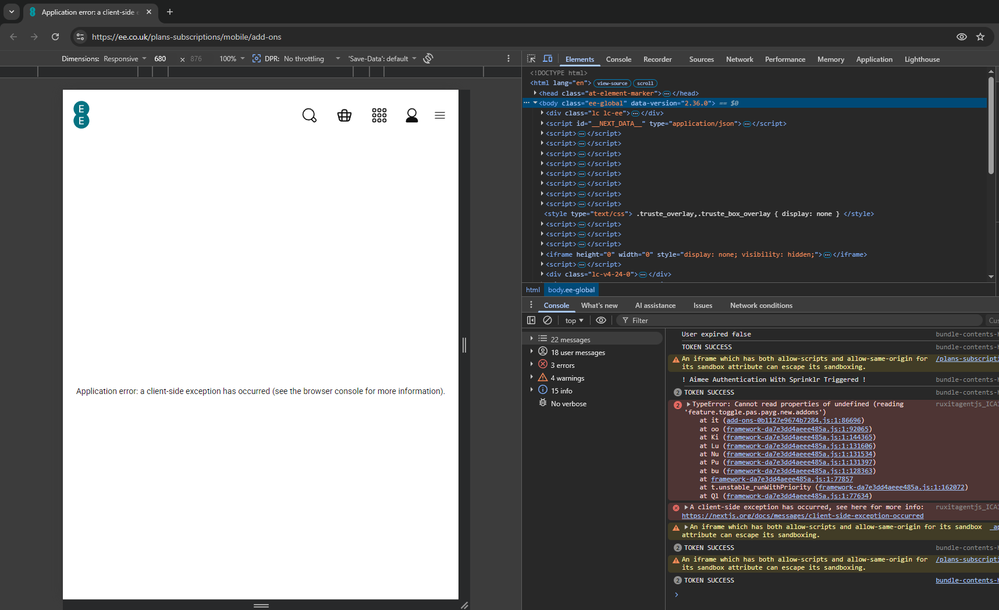The image size is (999, 610).
Task: Expand the __NEXT_DATA__ script node
Action: 542,123
